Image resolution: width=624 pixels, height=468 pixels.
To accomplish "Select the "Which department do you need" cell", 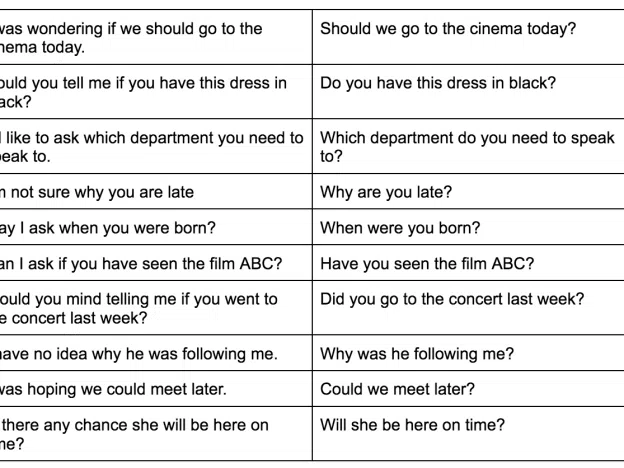I will click(467, 147).
